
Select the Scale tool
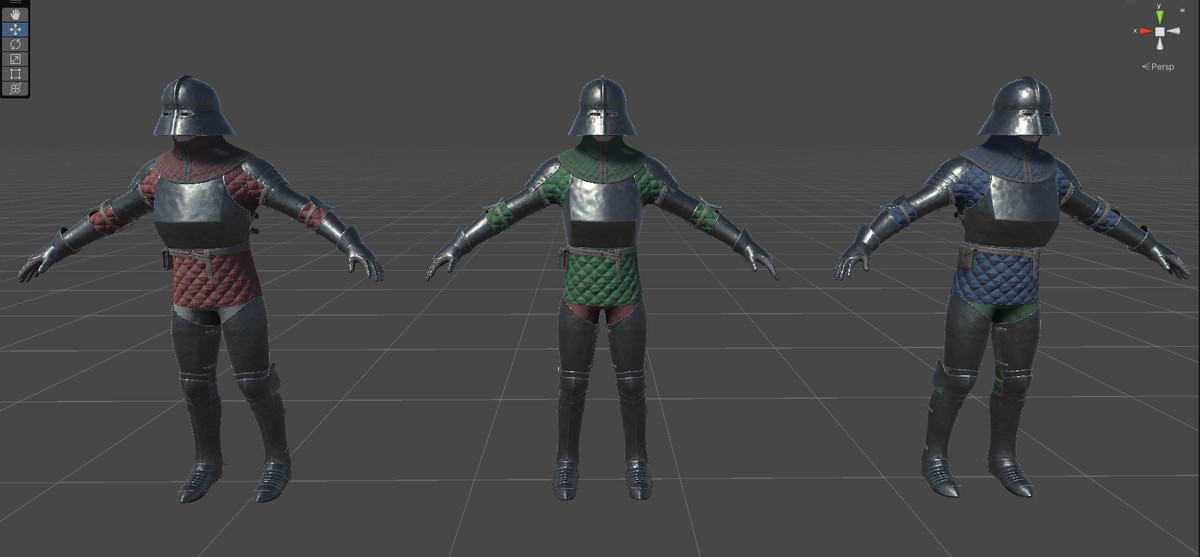point(15,59)
